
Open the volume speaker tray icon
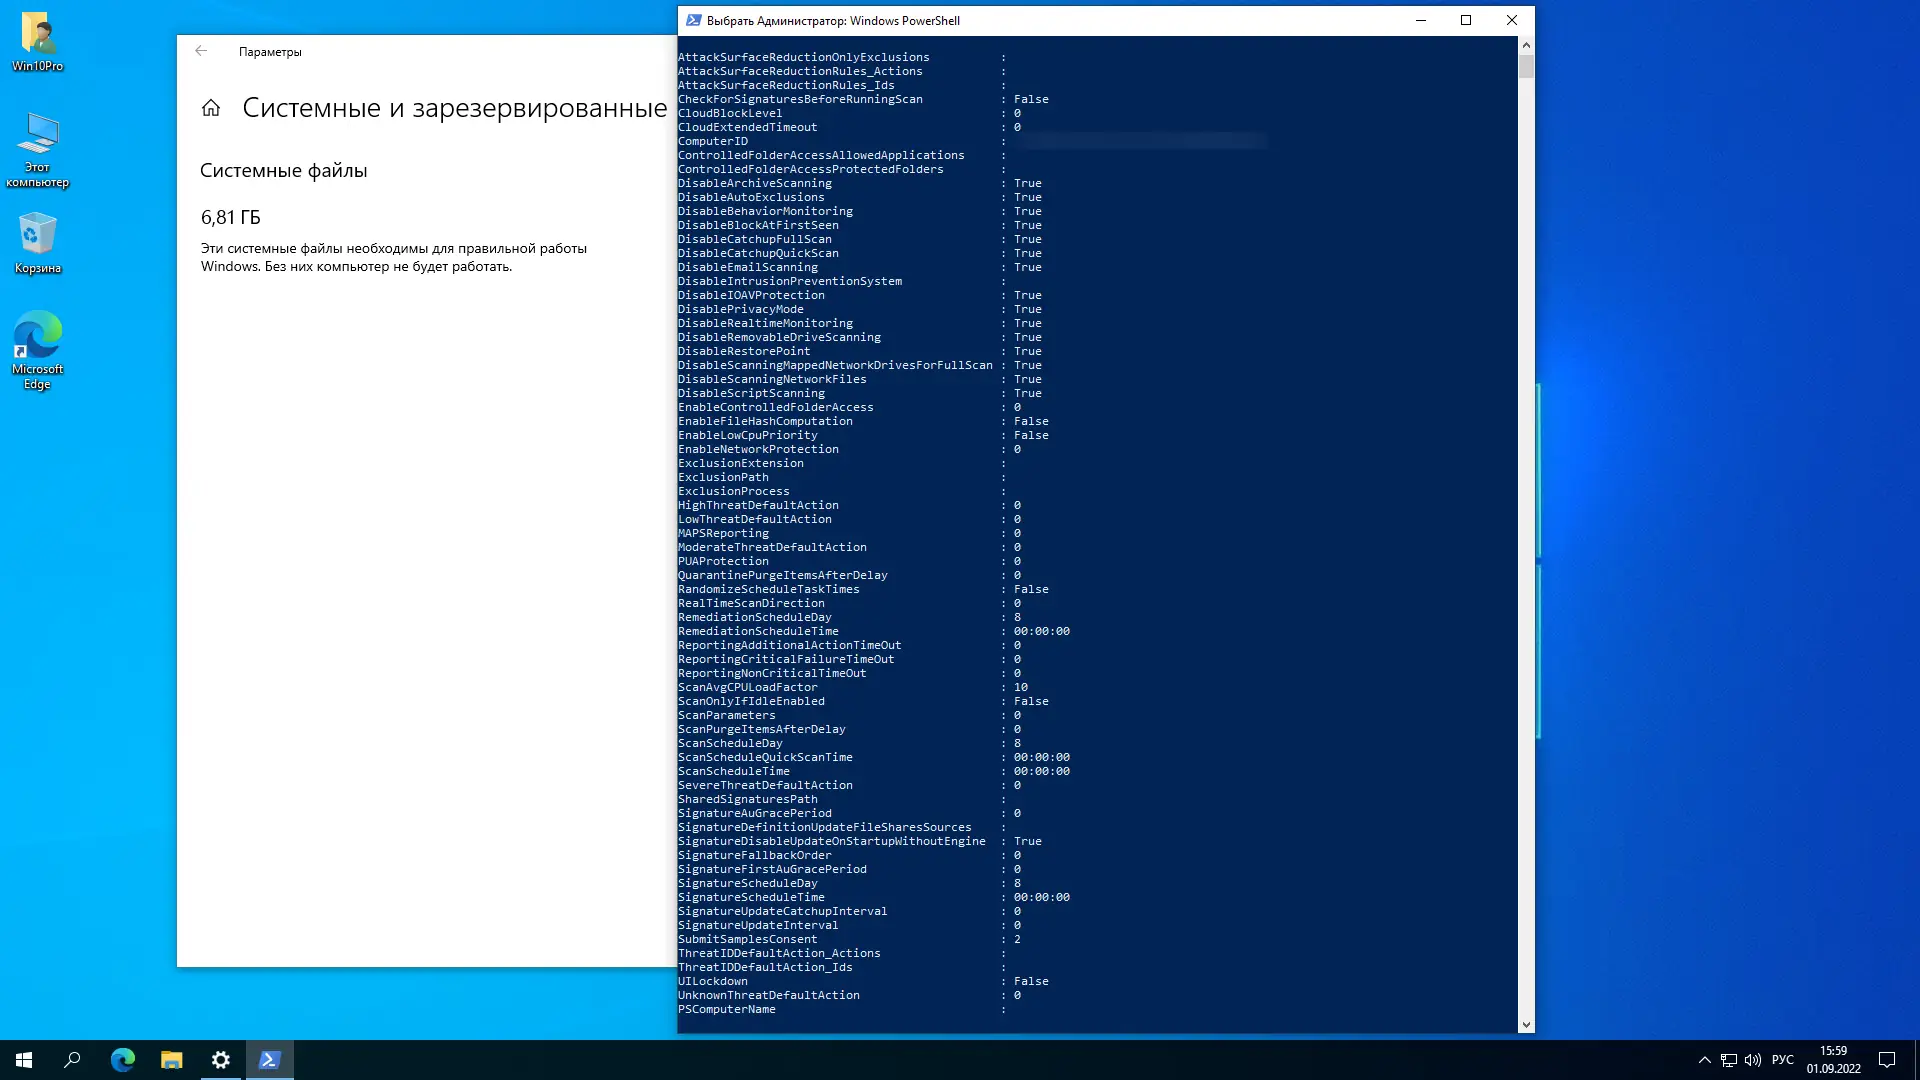point(1753,1060)
